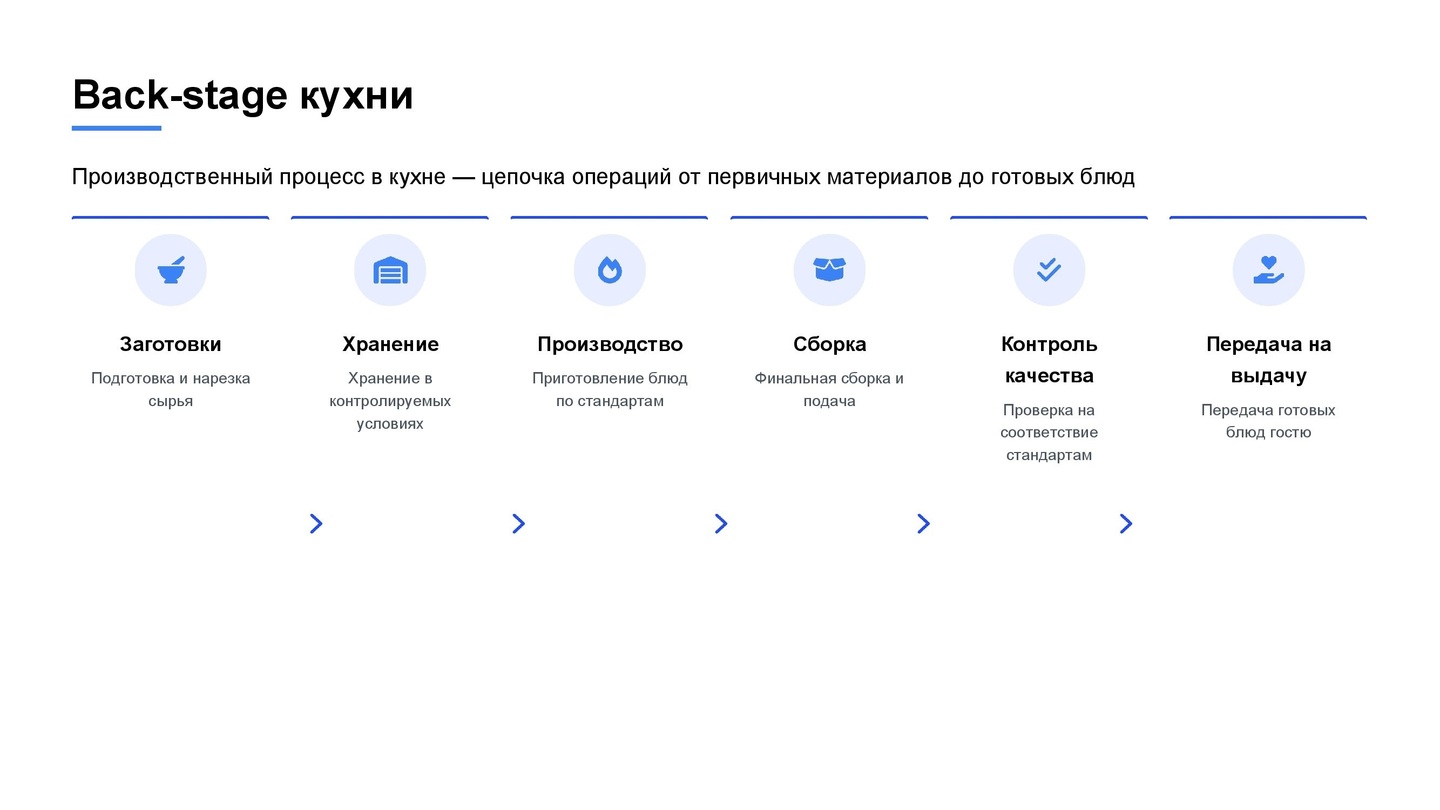Select the description "Финальная сборка и подача"
This screenshot has height=810, width=1440.
(x=829, y=389)
